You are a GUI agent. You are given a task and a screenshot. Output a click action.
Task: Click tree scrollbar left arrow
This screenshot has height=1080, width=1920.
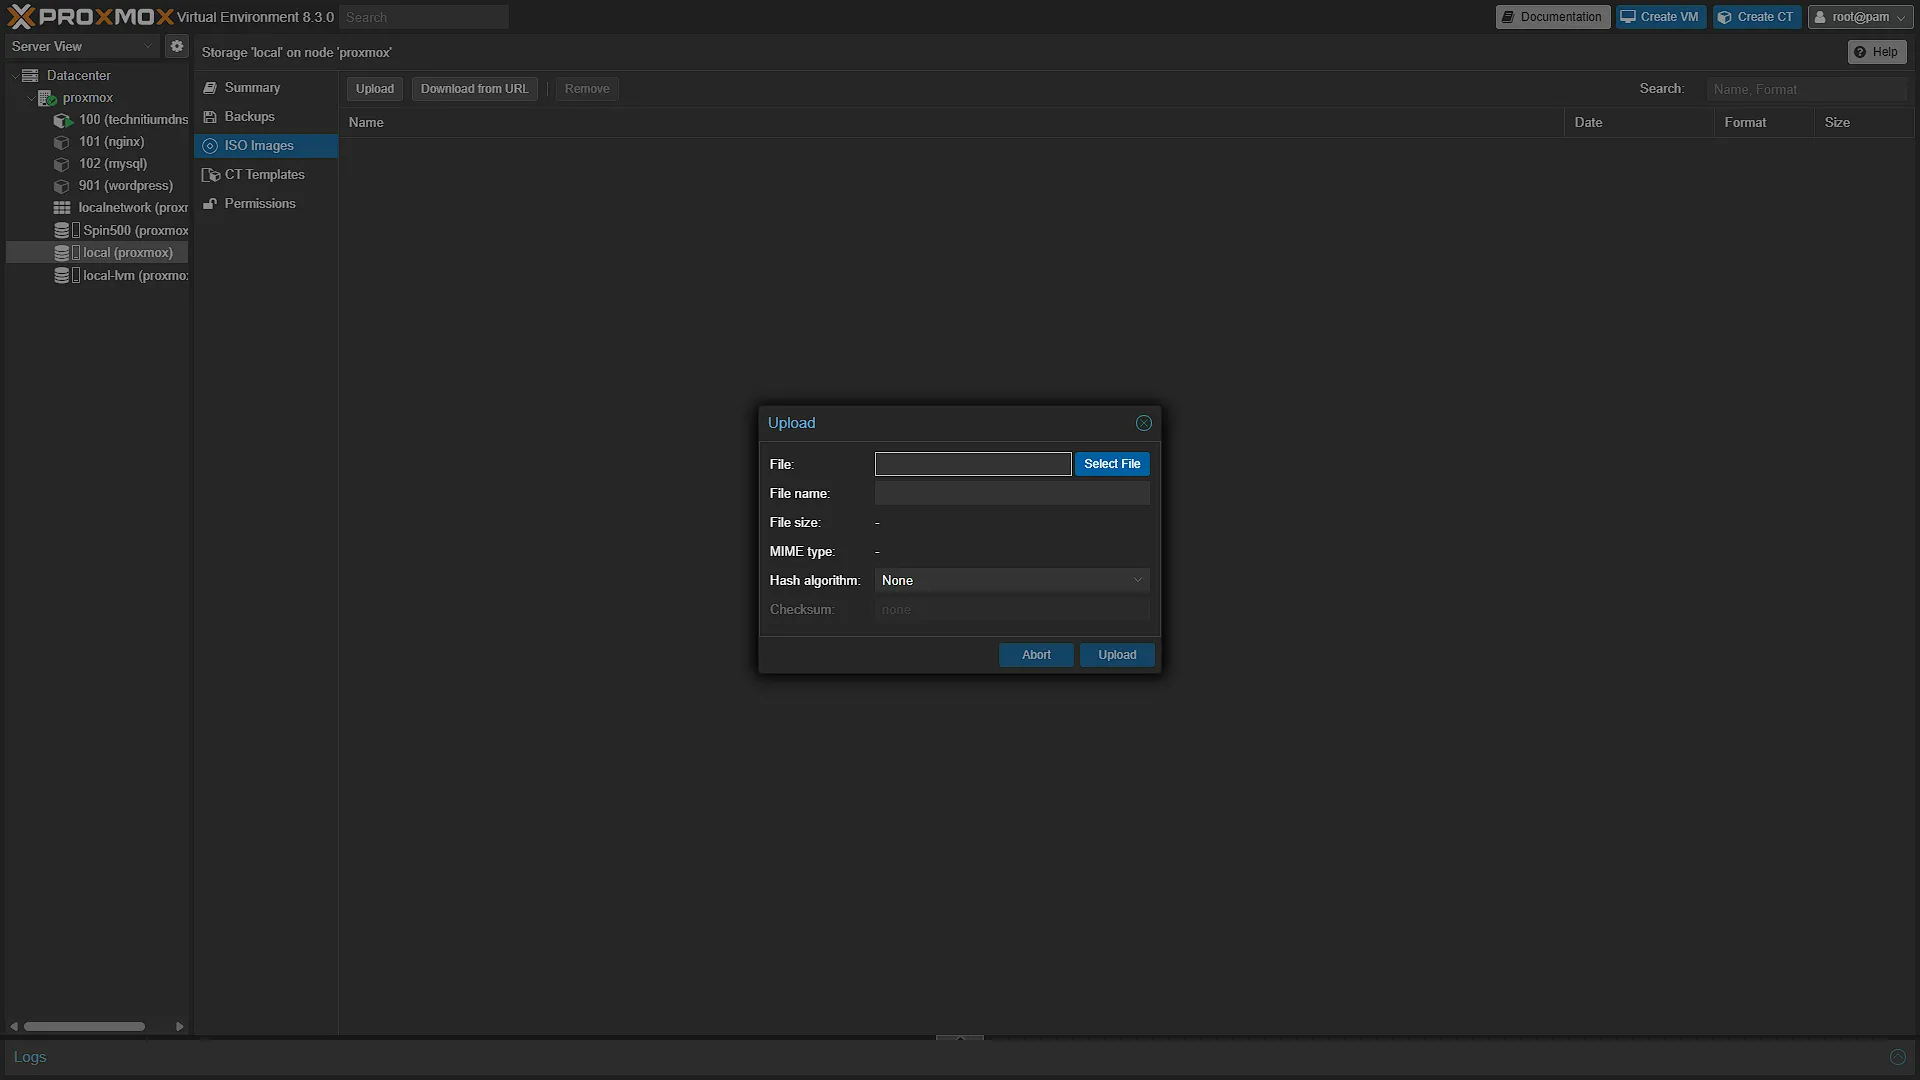coord(14,1026)
